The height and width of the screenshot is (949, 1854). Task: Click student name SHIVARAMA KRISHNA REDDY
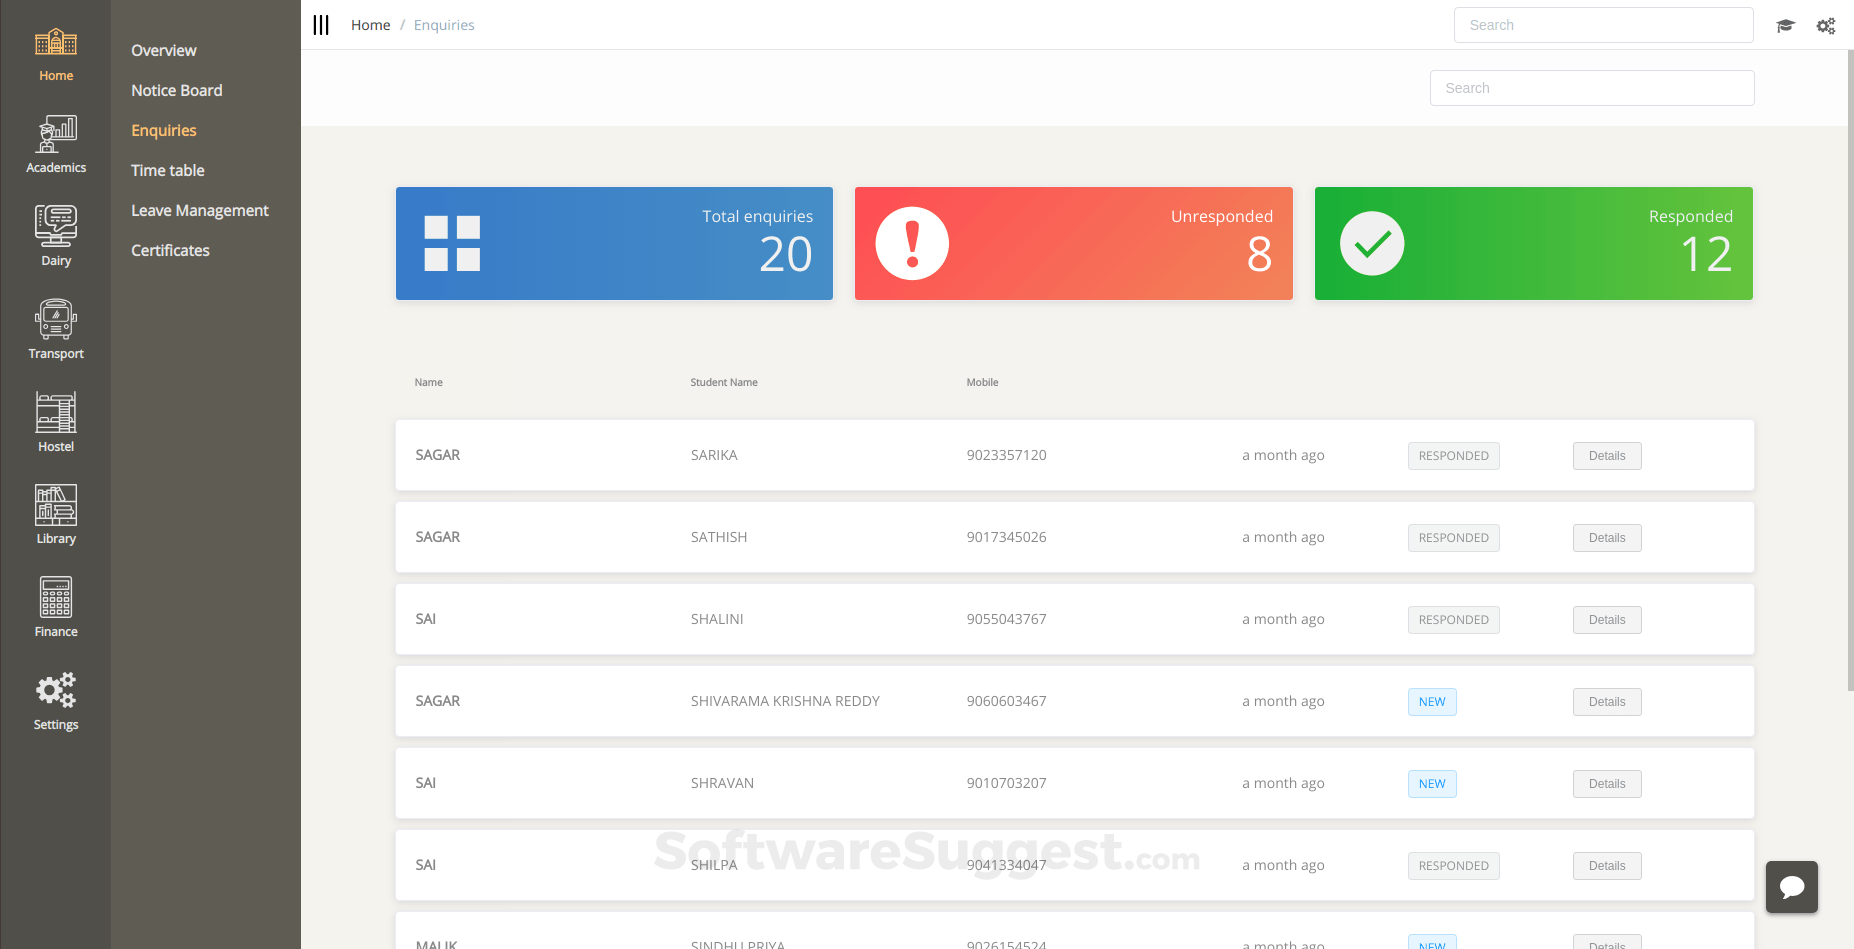pos(785,701)
